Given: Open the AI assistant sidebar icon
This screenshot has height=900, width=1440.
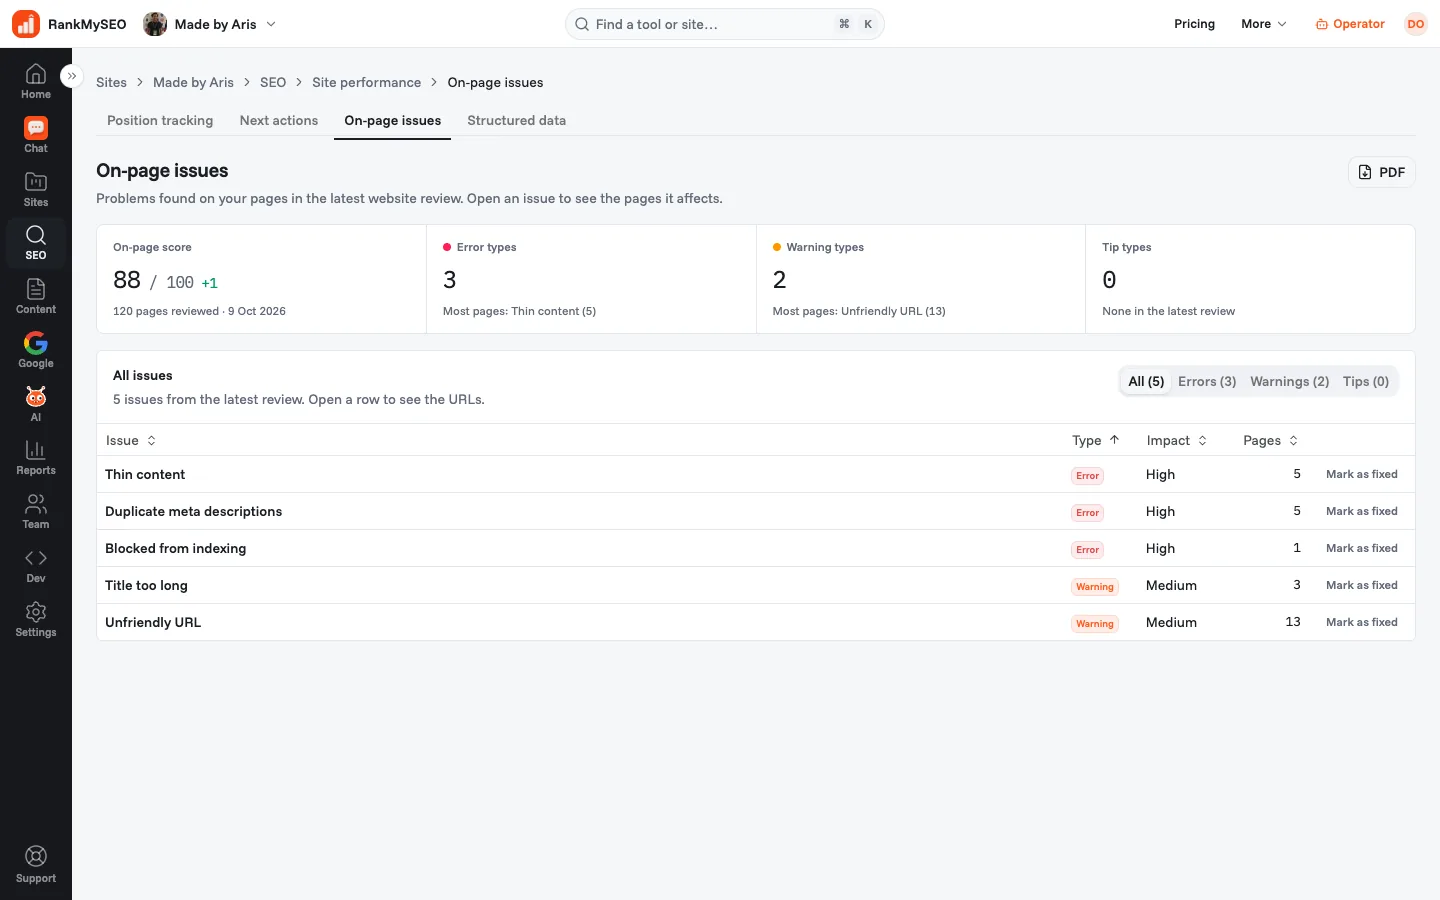Looking at the screenshot, I should click(x=36, y=404).
